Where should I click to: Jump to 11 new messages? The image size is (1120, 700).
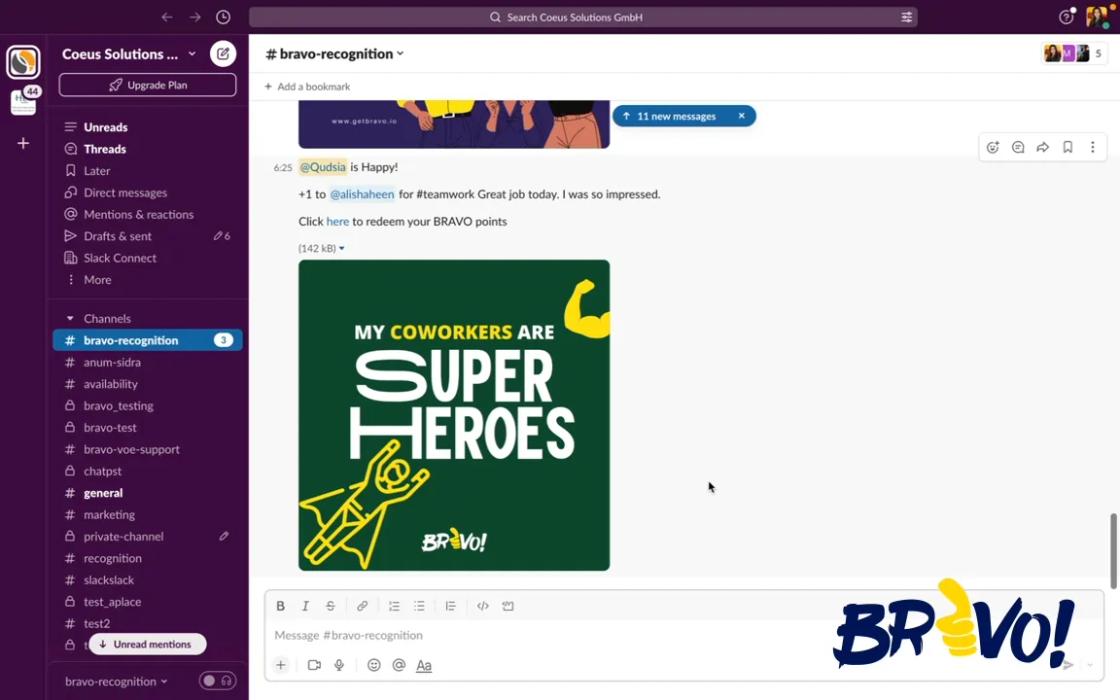pos(676,116)
